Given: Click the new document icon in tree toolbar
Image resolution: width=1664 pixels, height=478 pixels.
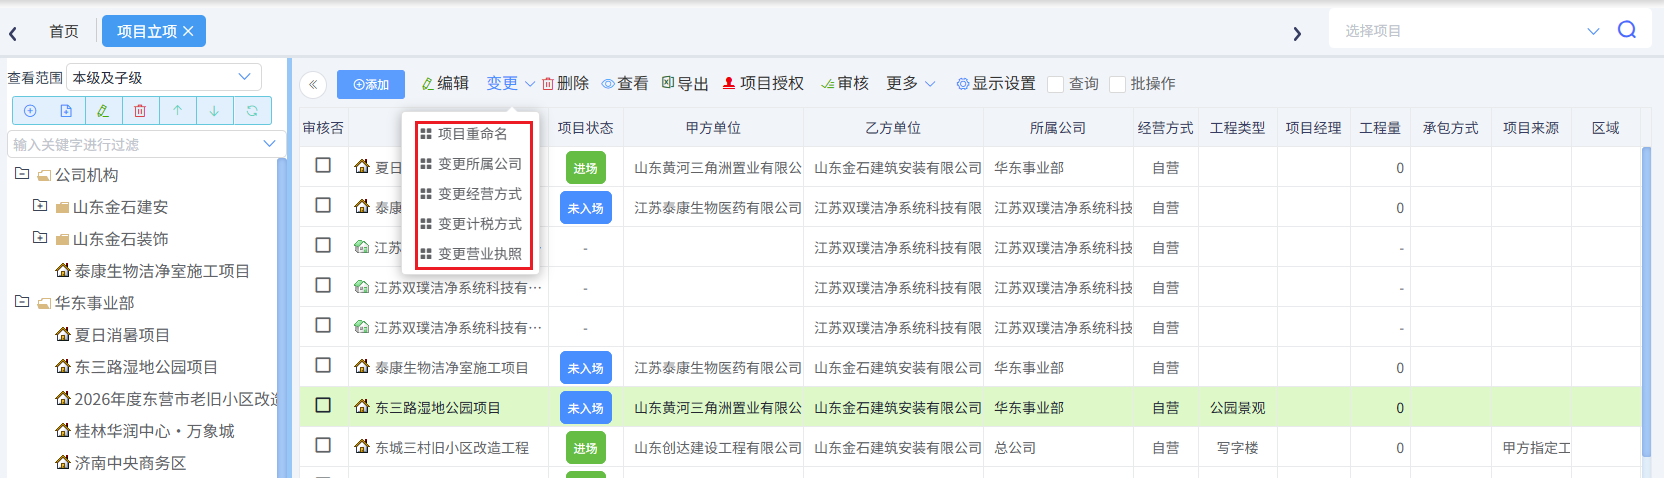Looking at the screenshot, I should tap(66, 111).
